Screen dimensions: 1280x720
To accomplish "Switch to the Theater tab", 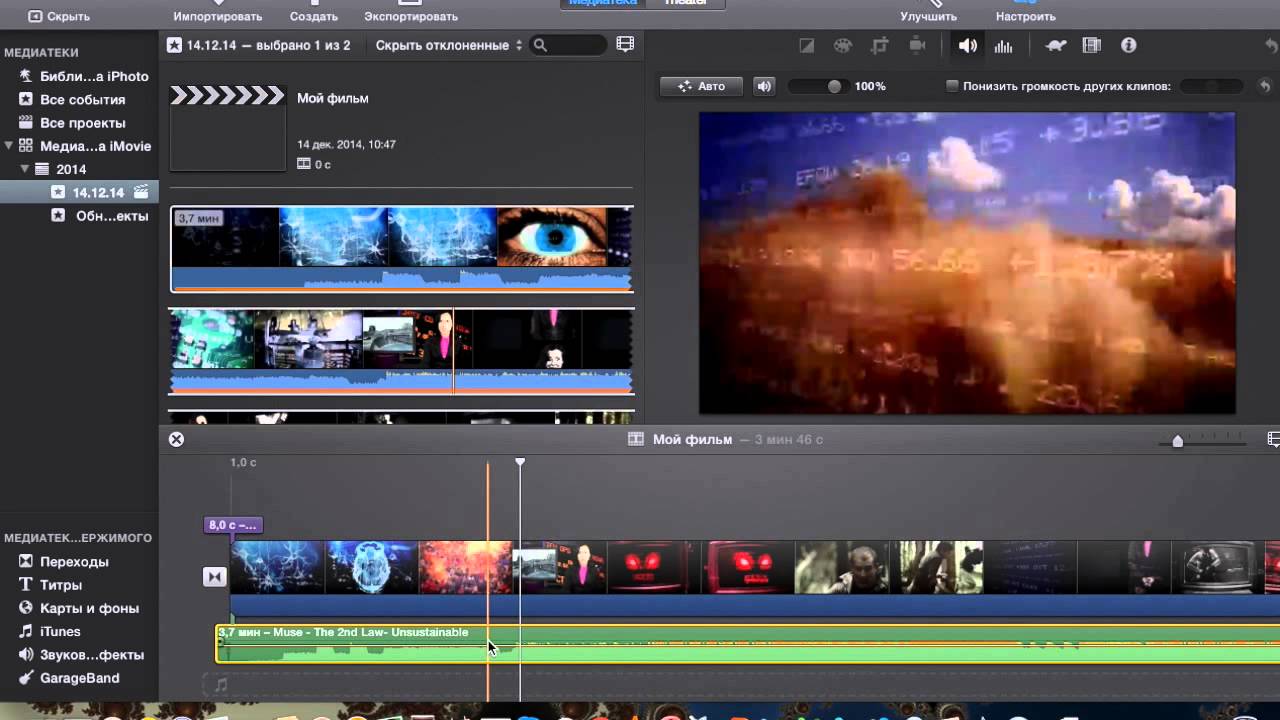I will (x=684, y=3).
